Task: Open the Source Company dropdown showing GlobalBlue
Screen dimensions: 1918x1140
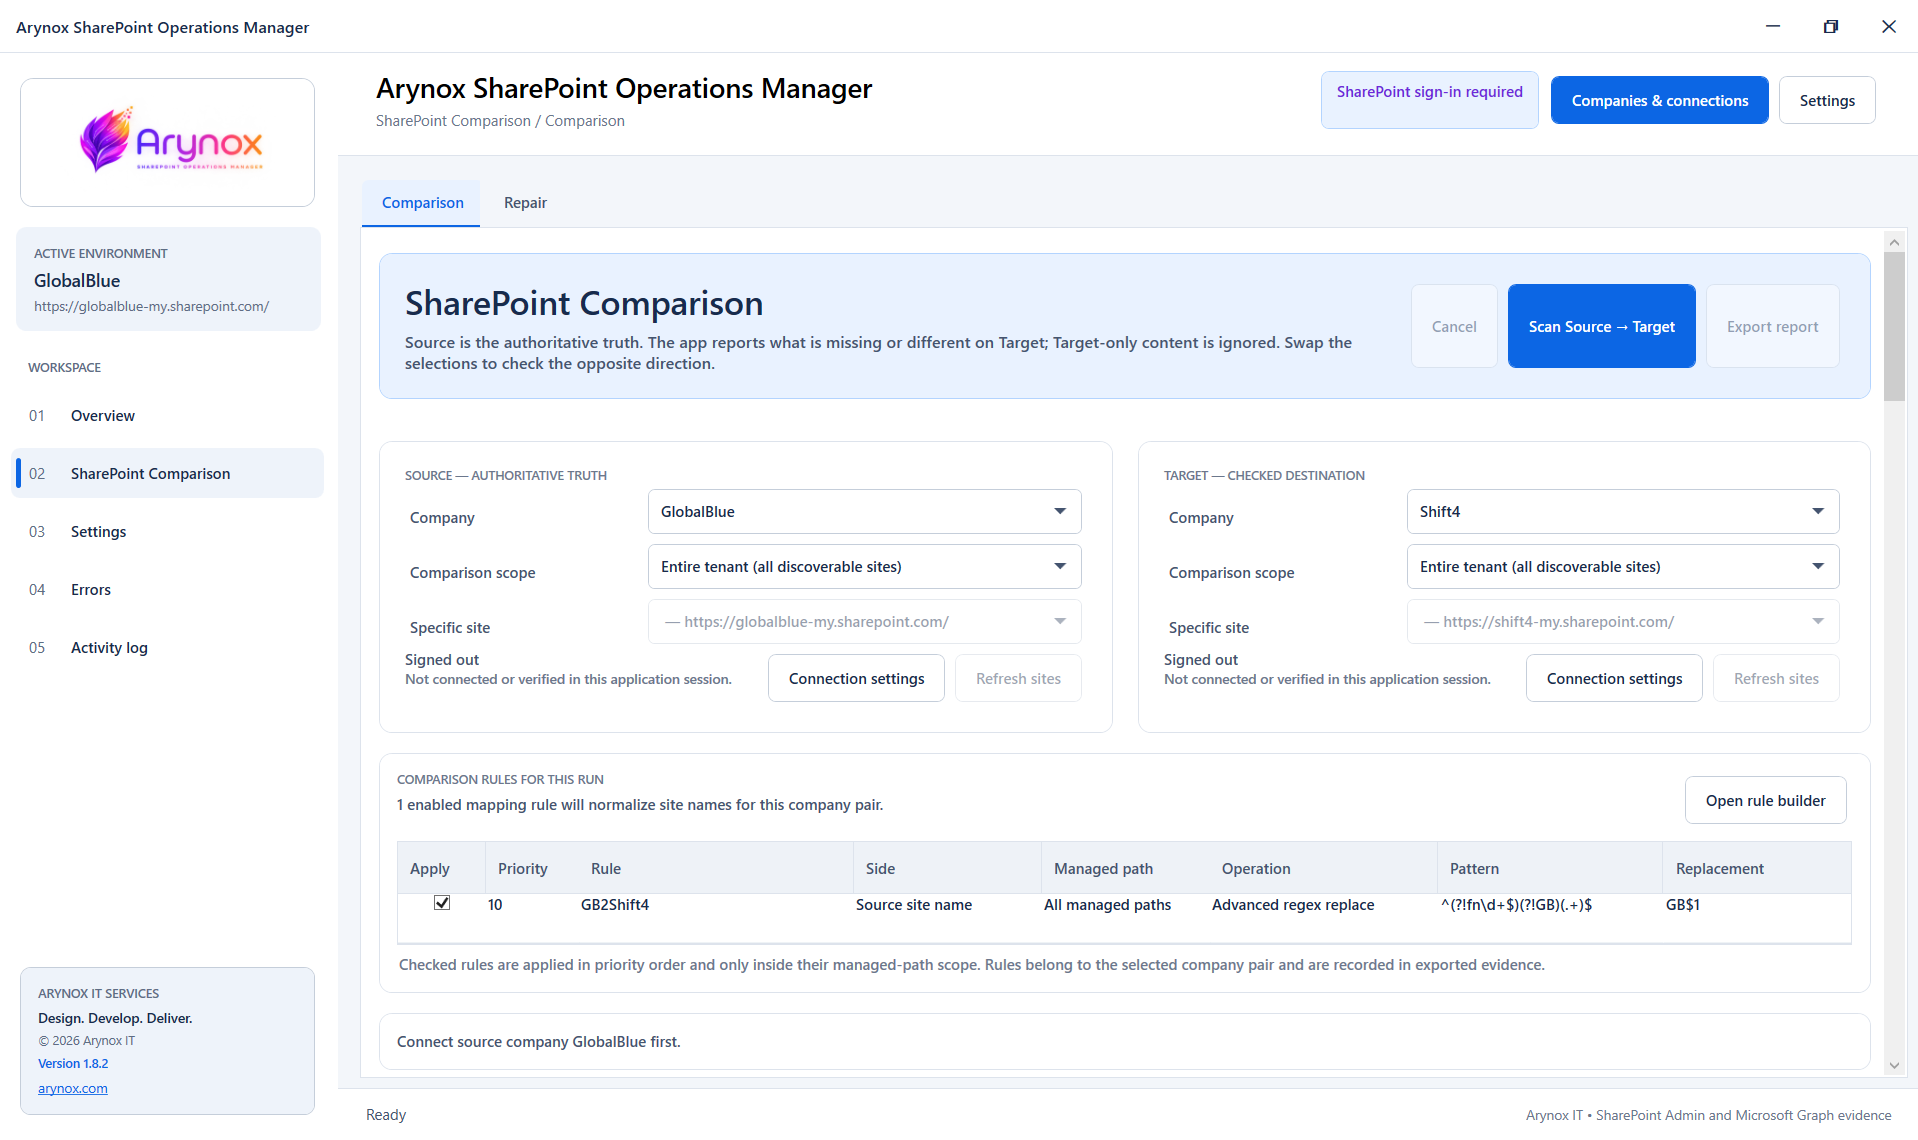Action: [x=864, y=512]
